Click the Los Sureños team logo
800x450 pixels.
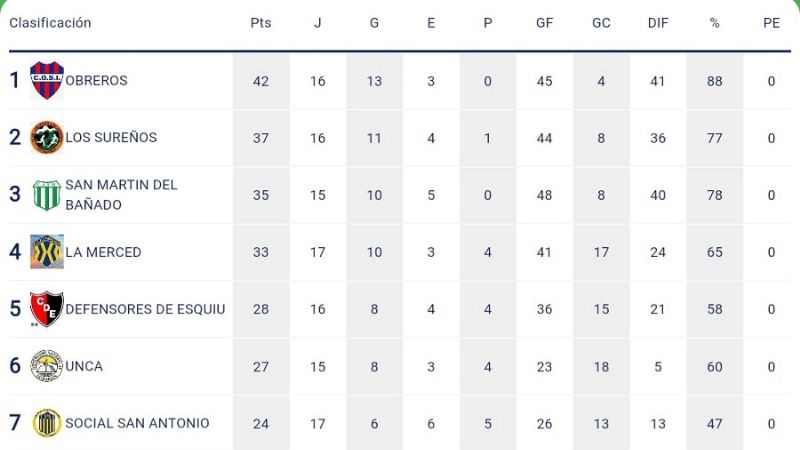[x=47, y=137]
